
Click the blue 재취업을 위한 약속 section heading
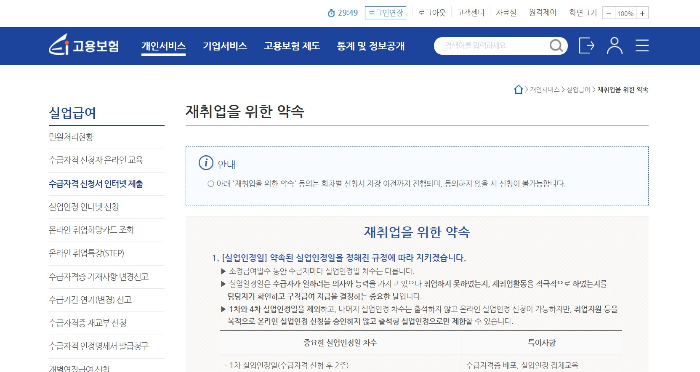[x=417, y=232]
